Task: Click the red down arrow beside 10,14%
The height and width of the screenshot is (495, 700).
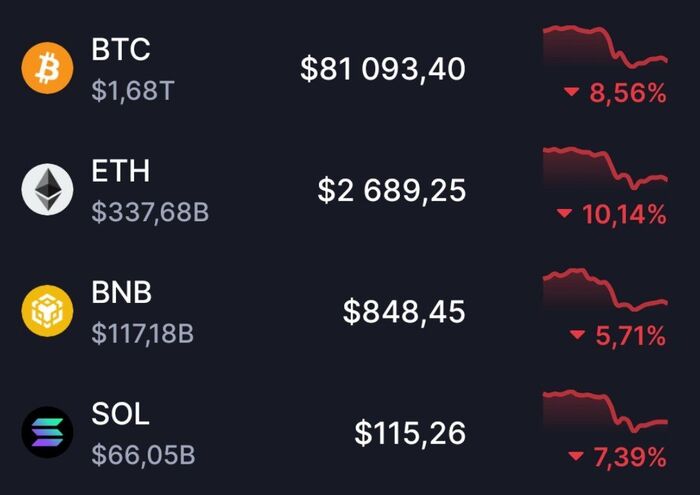Action: (x=564, y=214)
